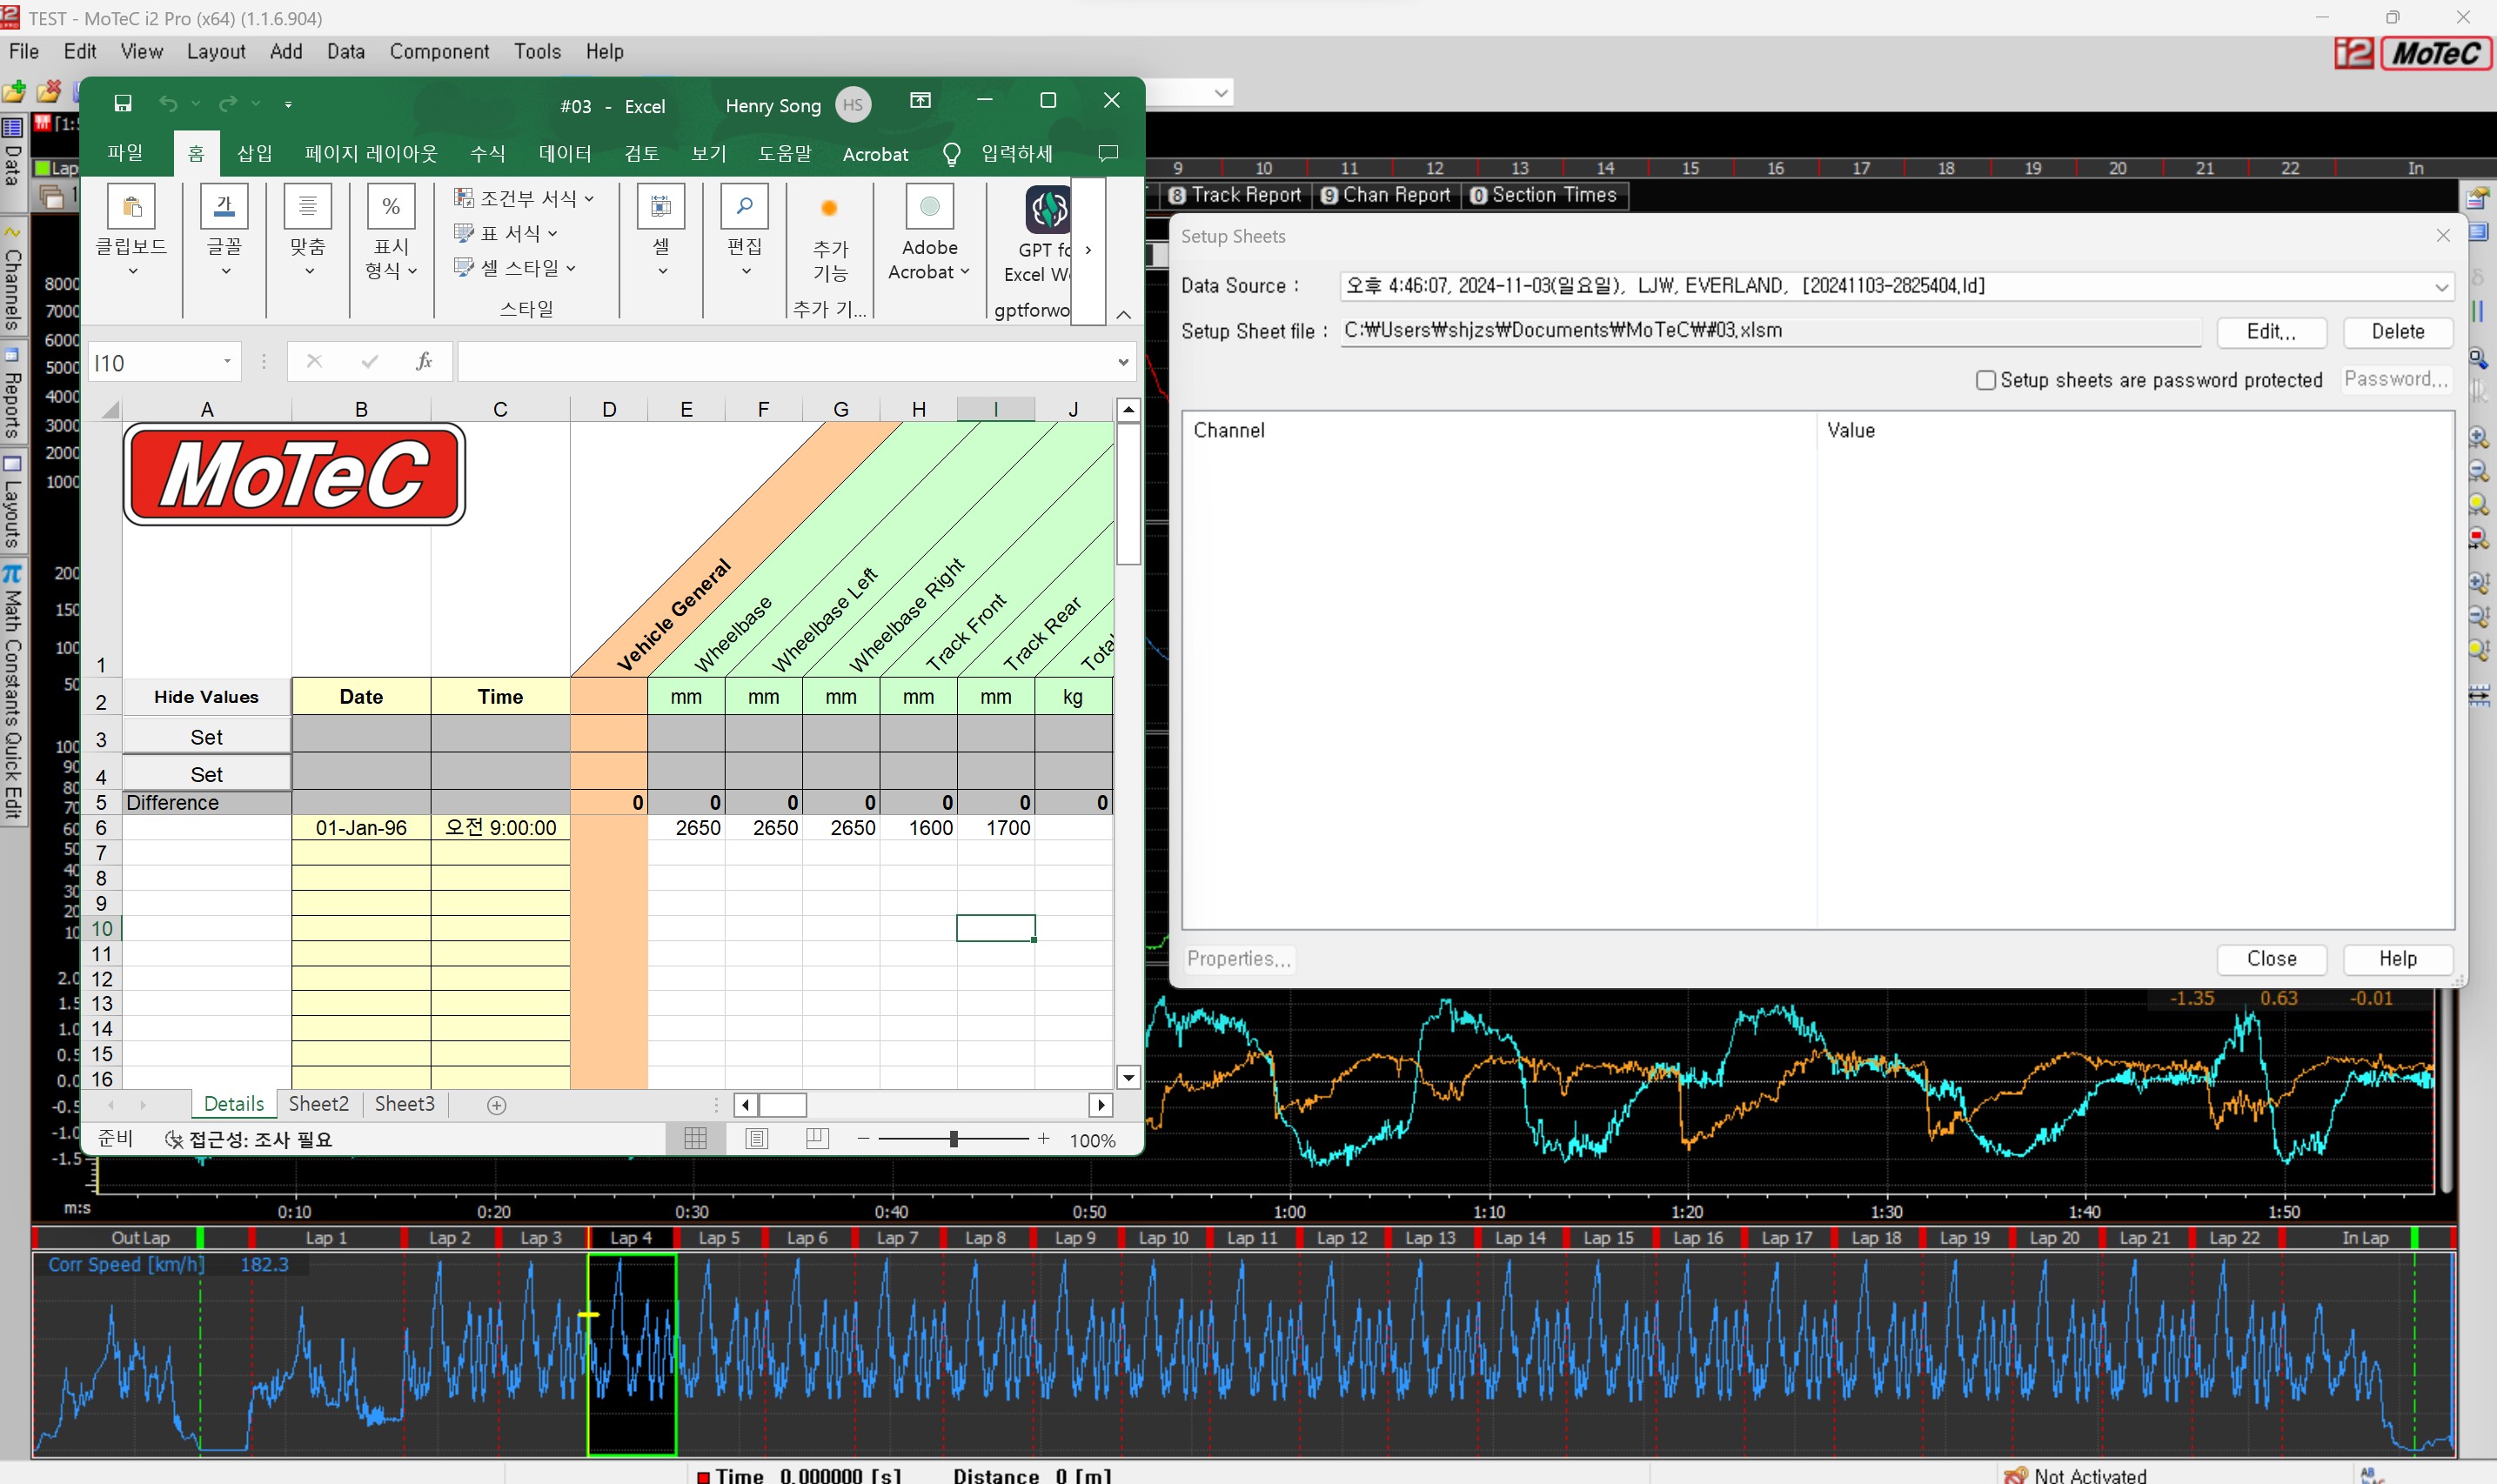Screen dimensions: 2497x1484
Task: Toggle Setup sheets are password protected
Action: (x=1985, y=380)
